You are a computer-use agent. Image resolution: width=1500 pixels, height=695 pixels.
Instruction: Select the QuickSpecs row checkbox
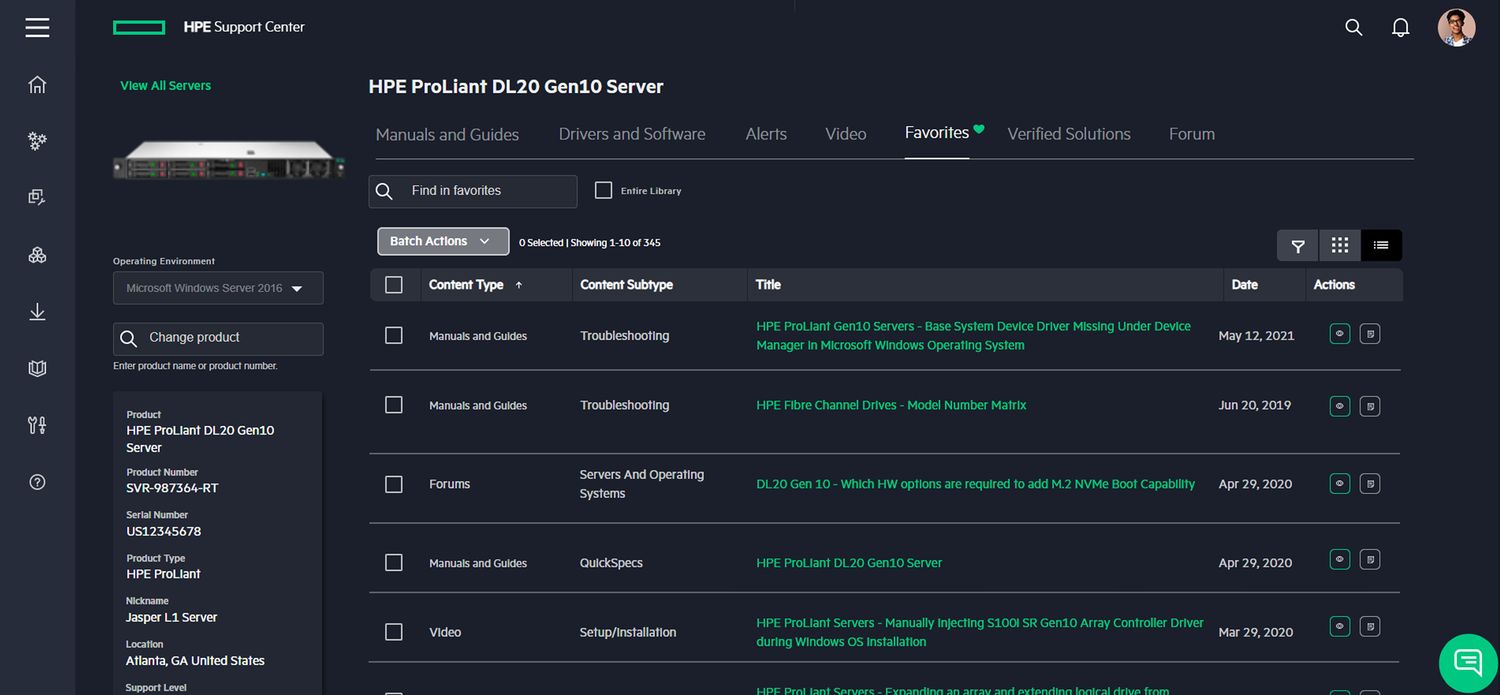394,563
